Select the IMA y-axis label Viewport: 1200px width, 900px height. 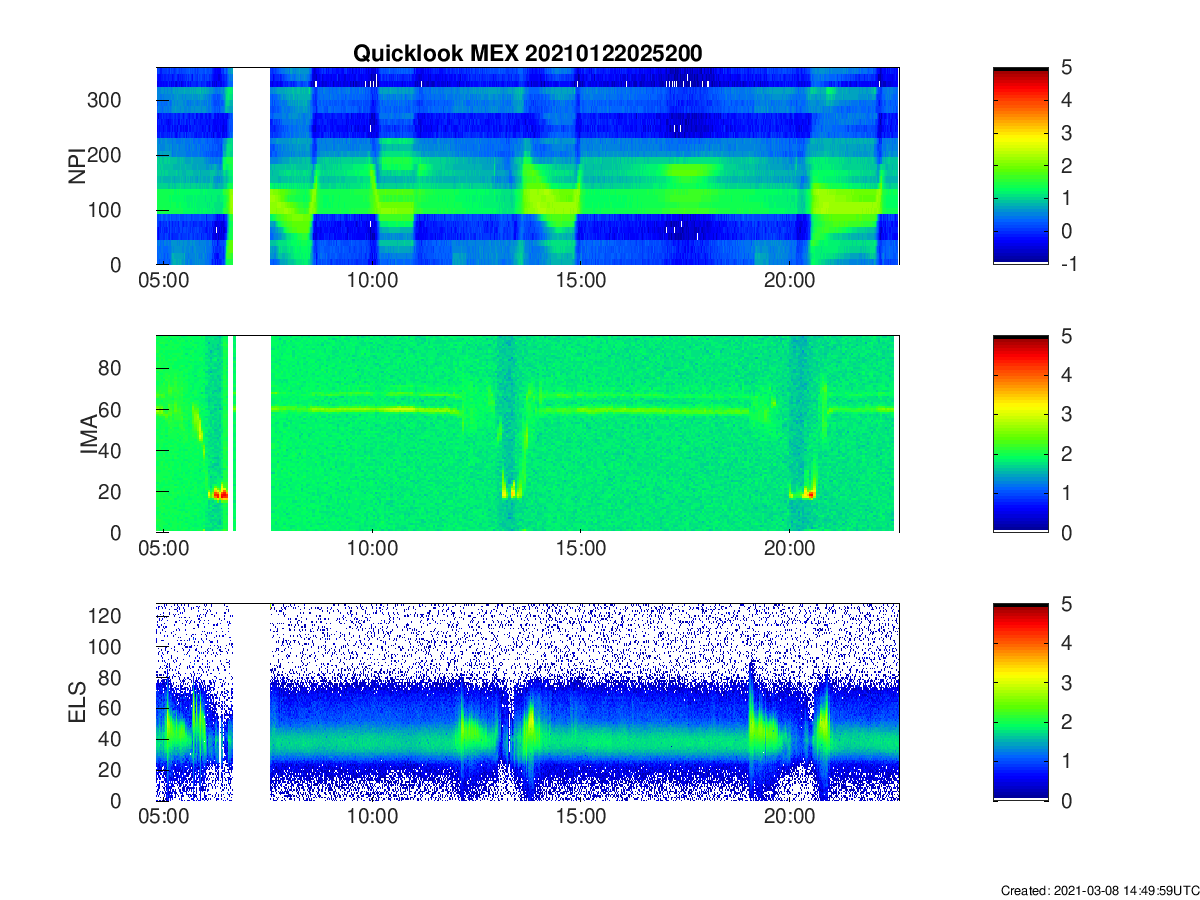pos(90,434)
